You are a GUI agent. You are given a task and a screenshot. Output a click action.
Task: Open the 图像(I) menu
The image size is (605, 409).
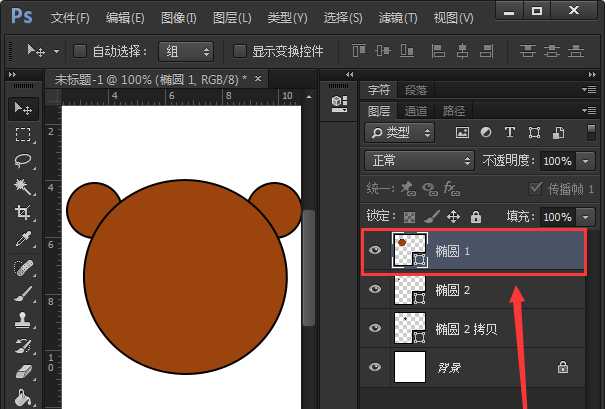pyautogui.click(x=178, y=18)
